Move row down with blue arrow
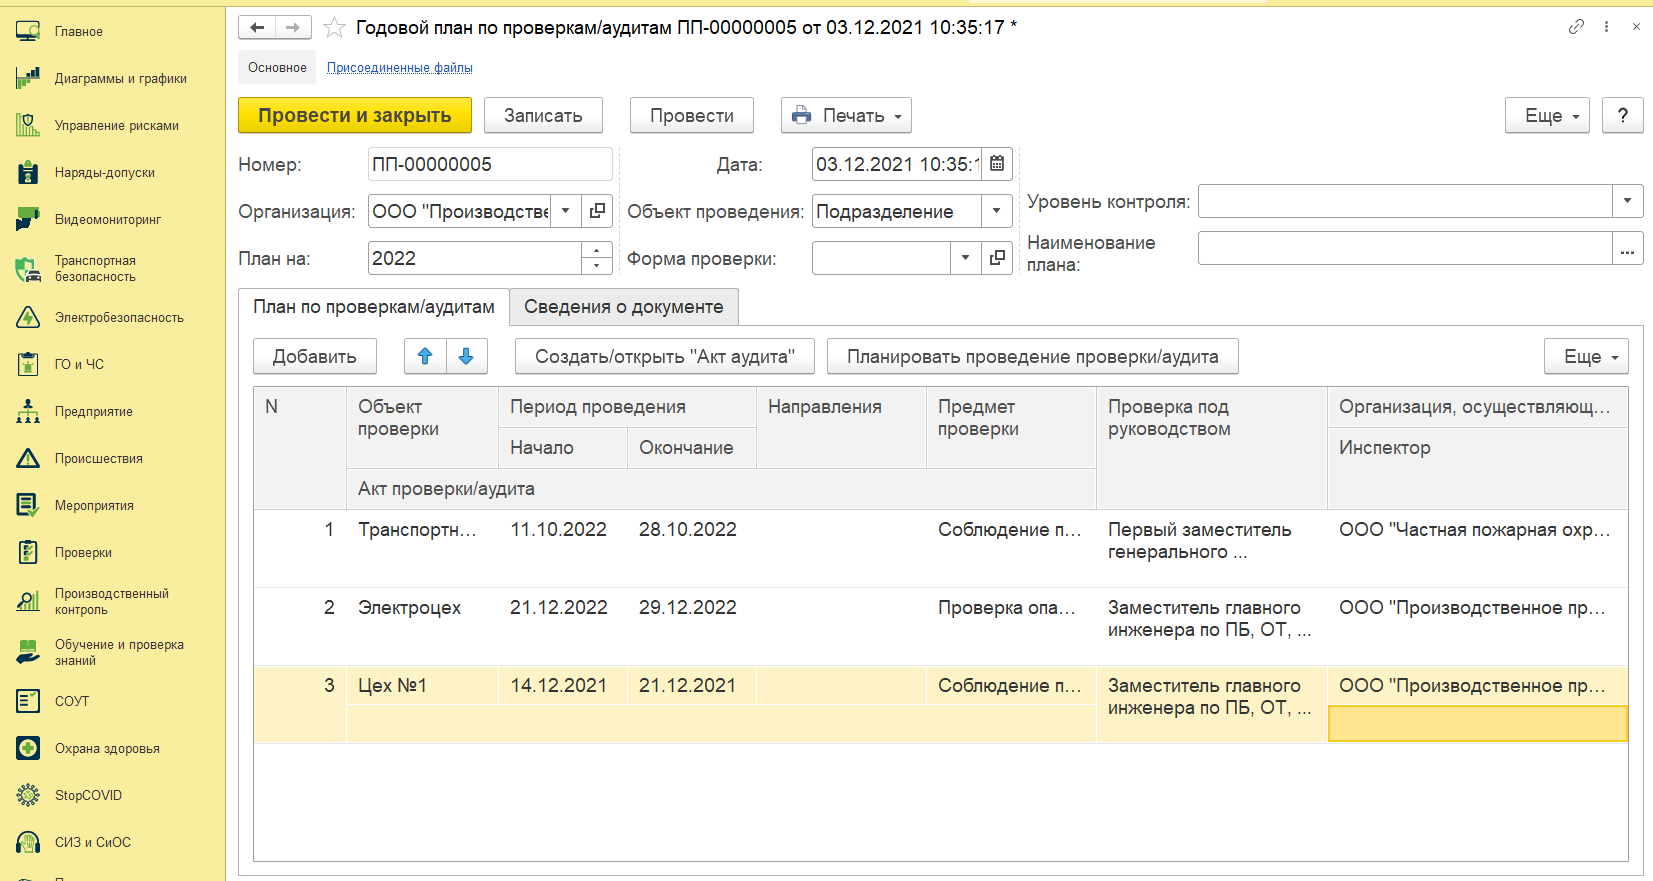 tap(466, 356)
